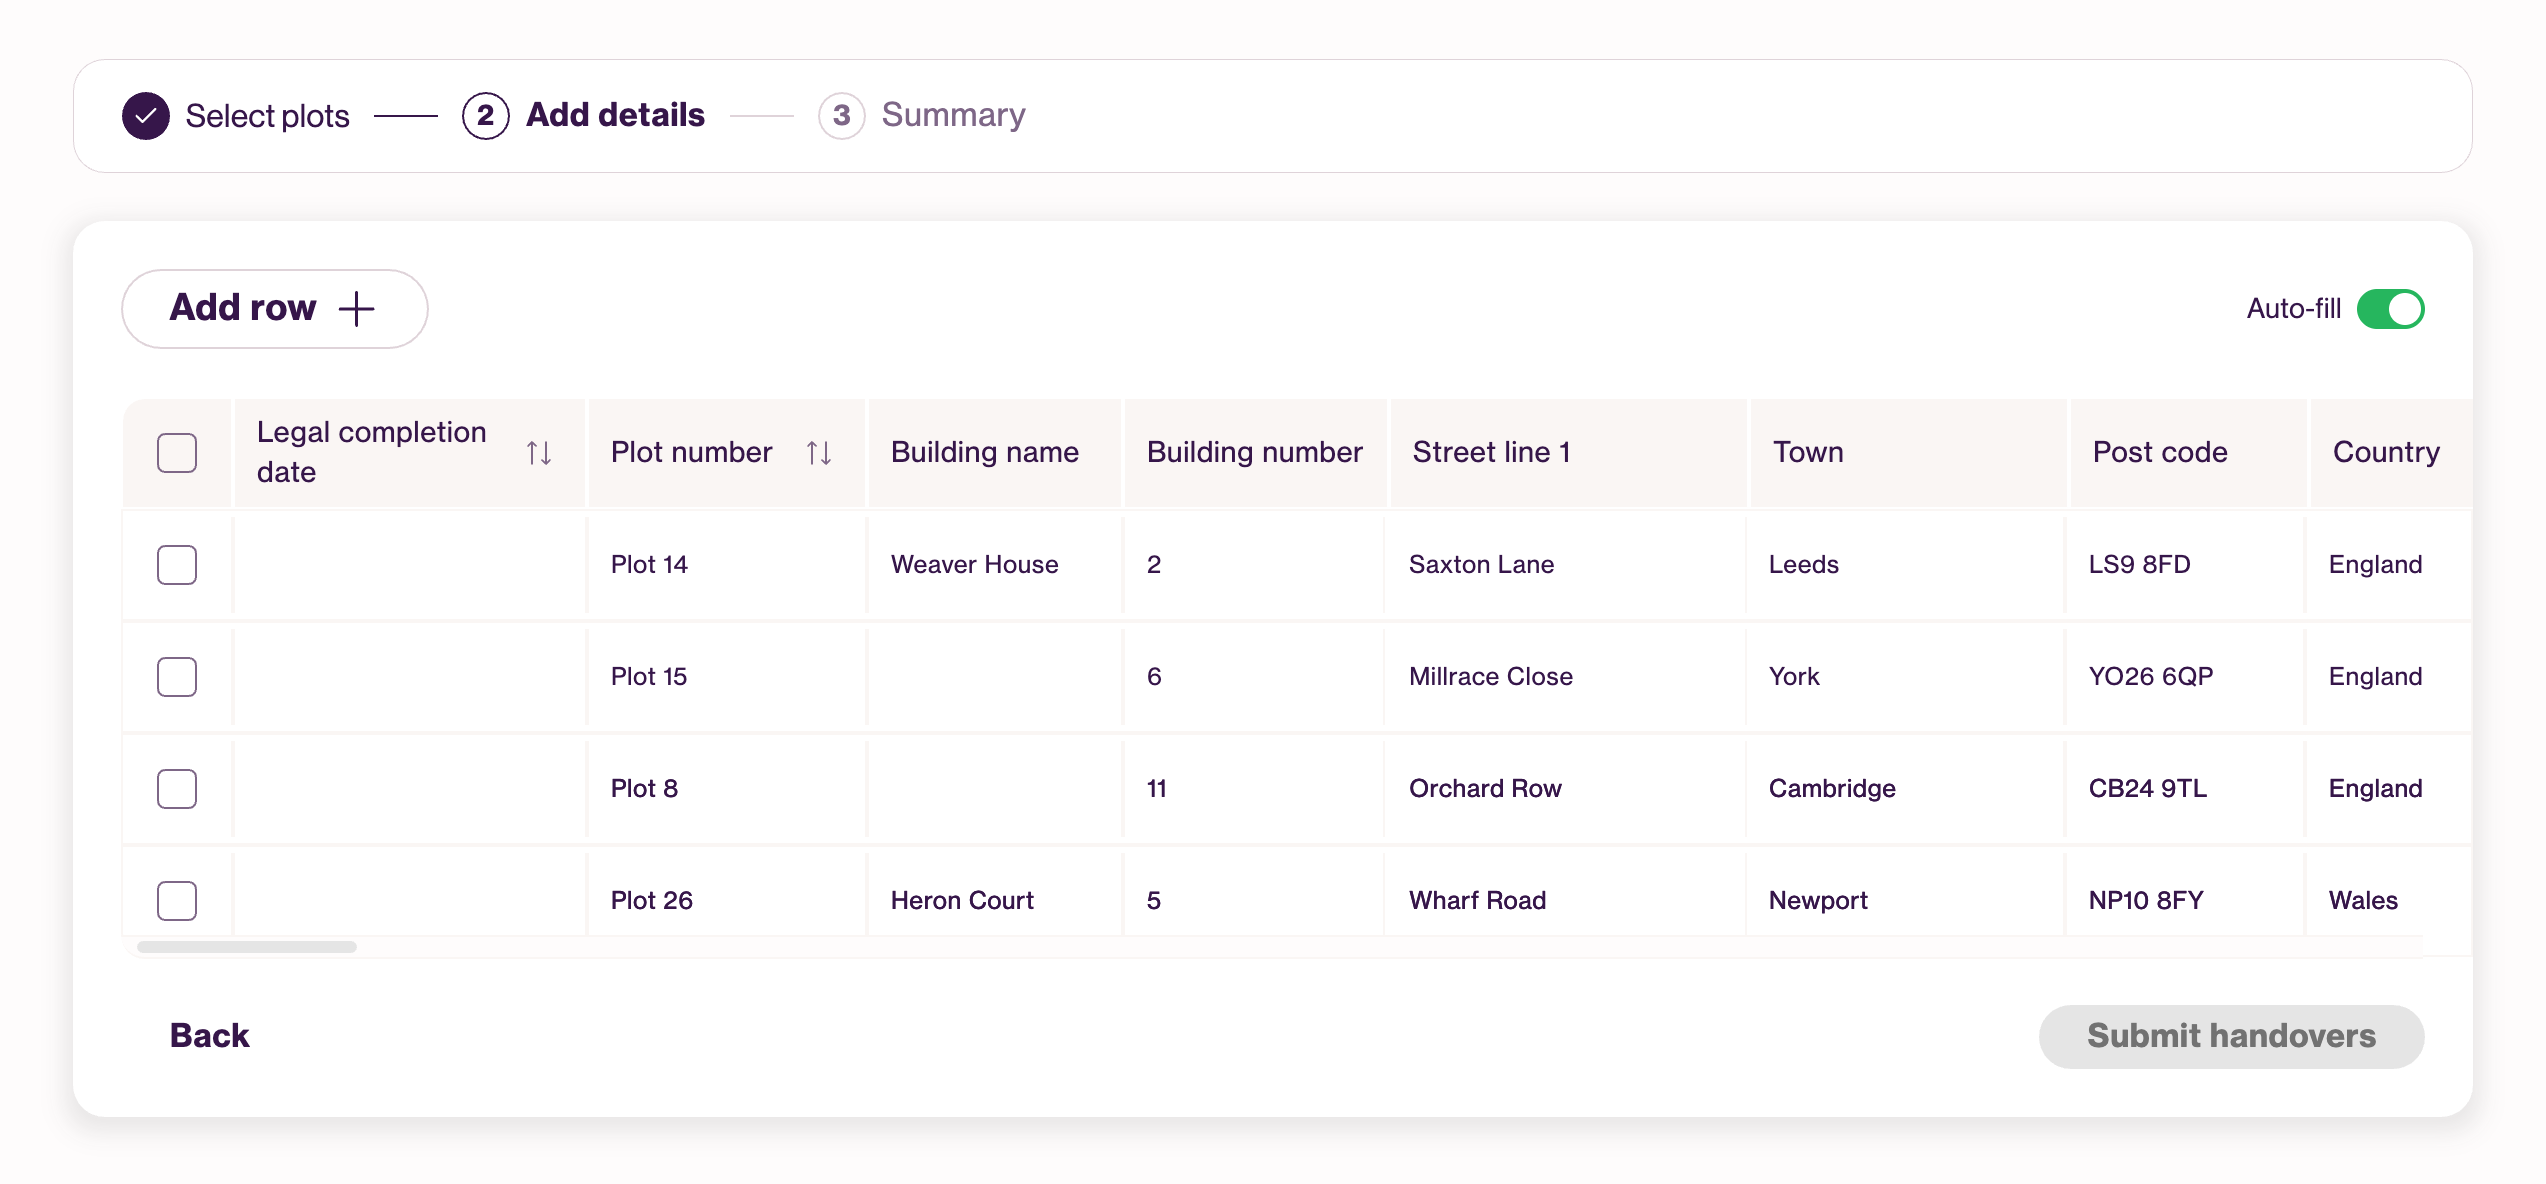Select the checkbox for Plot 15 row

coord(177,677)
